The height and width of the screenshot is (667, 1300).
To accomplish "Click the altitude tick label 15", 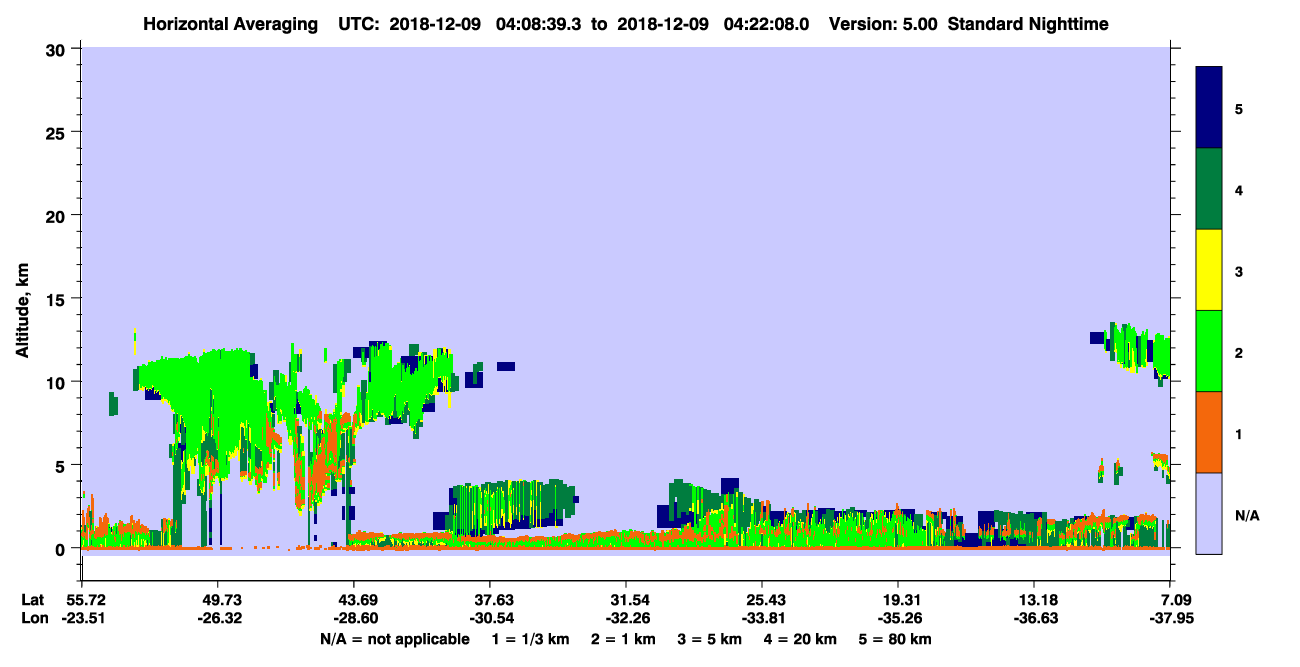I will pos(58,299).
